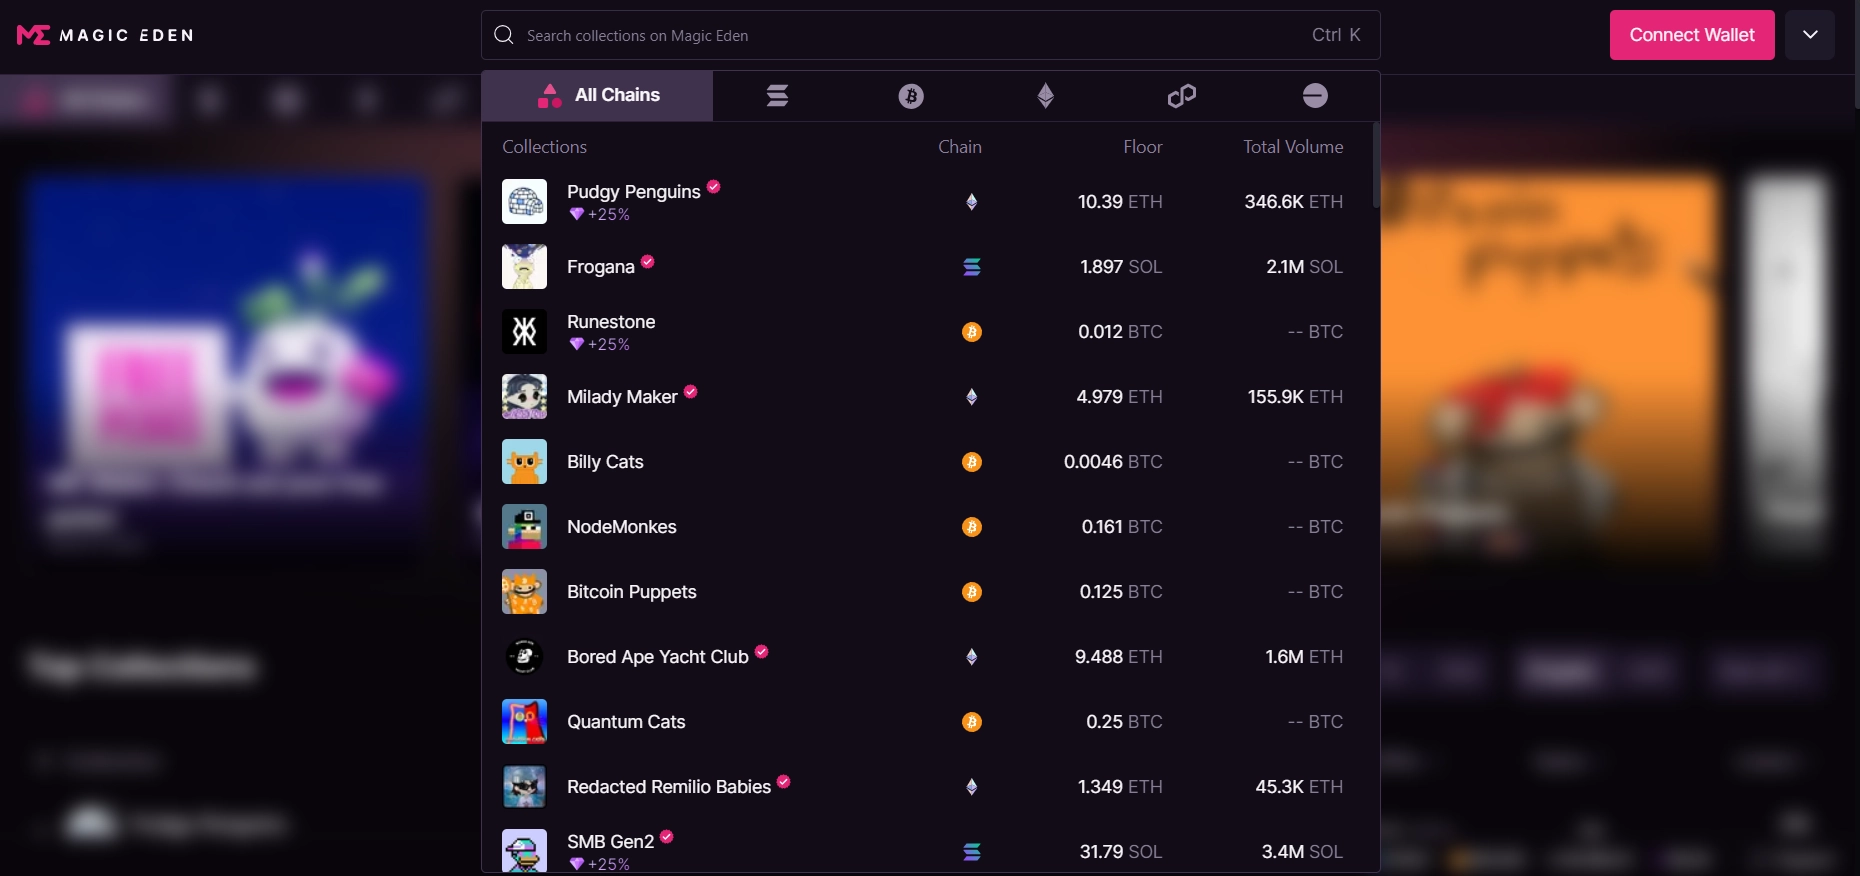The image size is (1860, 876).
Task: Click the Total Volume column header
Action: (1293, 147)
